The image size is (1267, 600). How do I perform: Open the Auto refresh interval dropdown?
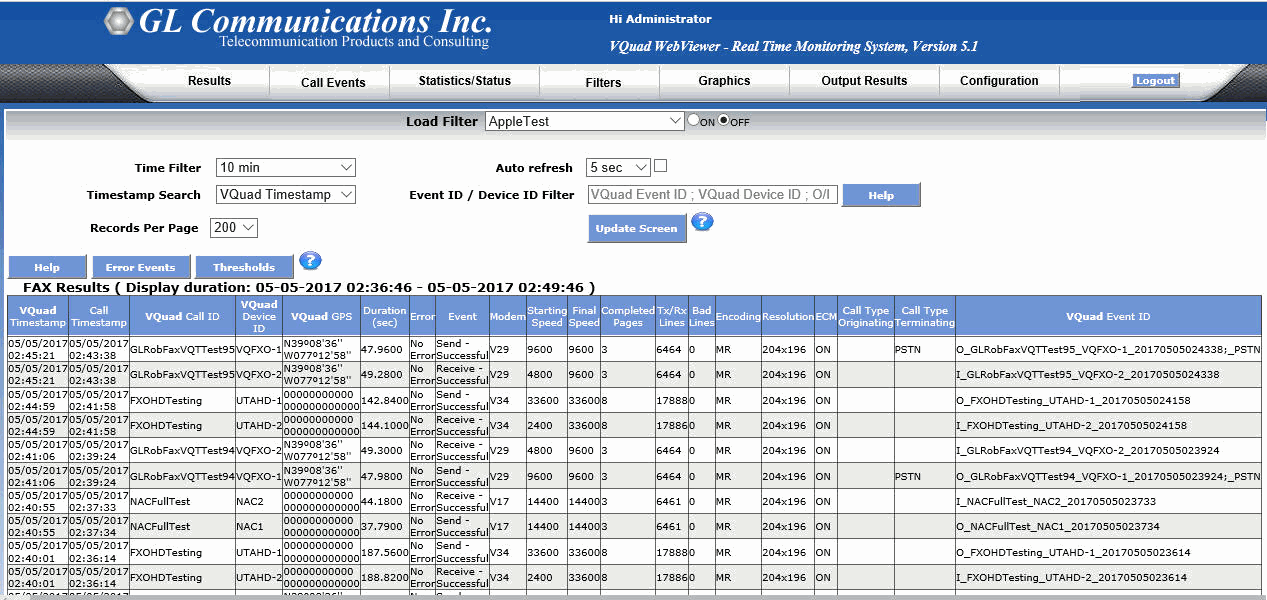coord(619,168)
